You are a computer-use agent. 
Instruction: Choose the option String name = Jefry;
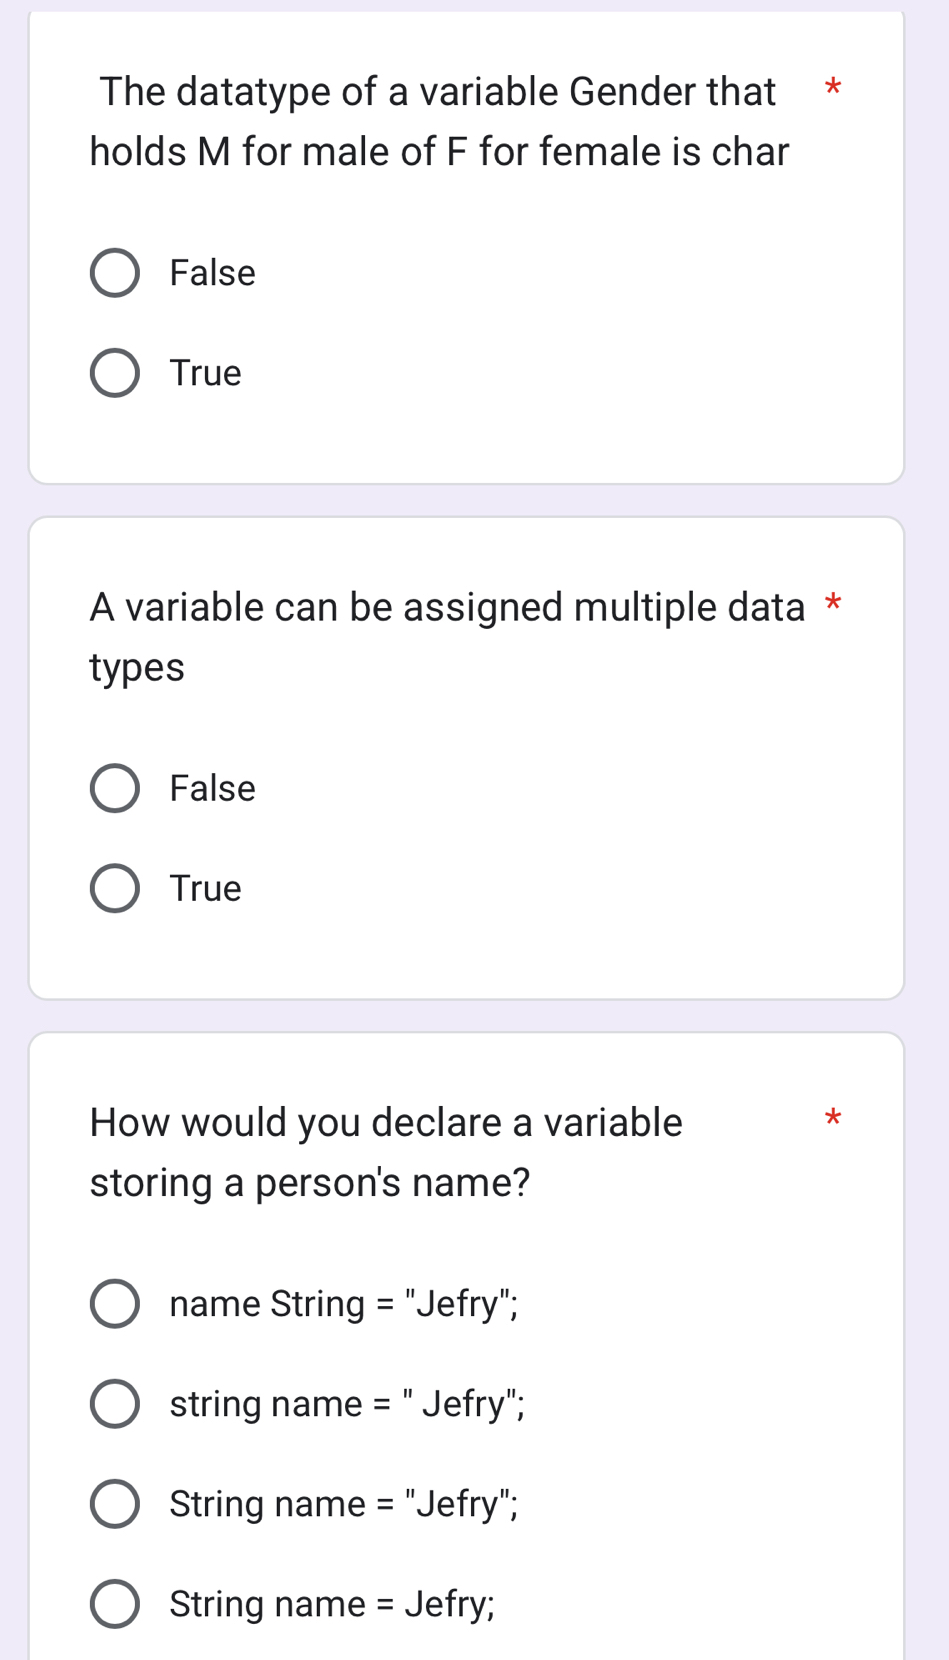tap(114, 1603)
